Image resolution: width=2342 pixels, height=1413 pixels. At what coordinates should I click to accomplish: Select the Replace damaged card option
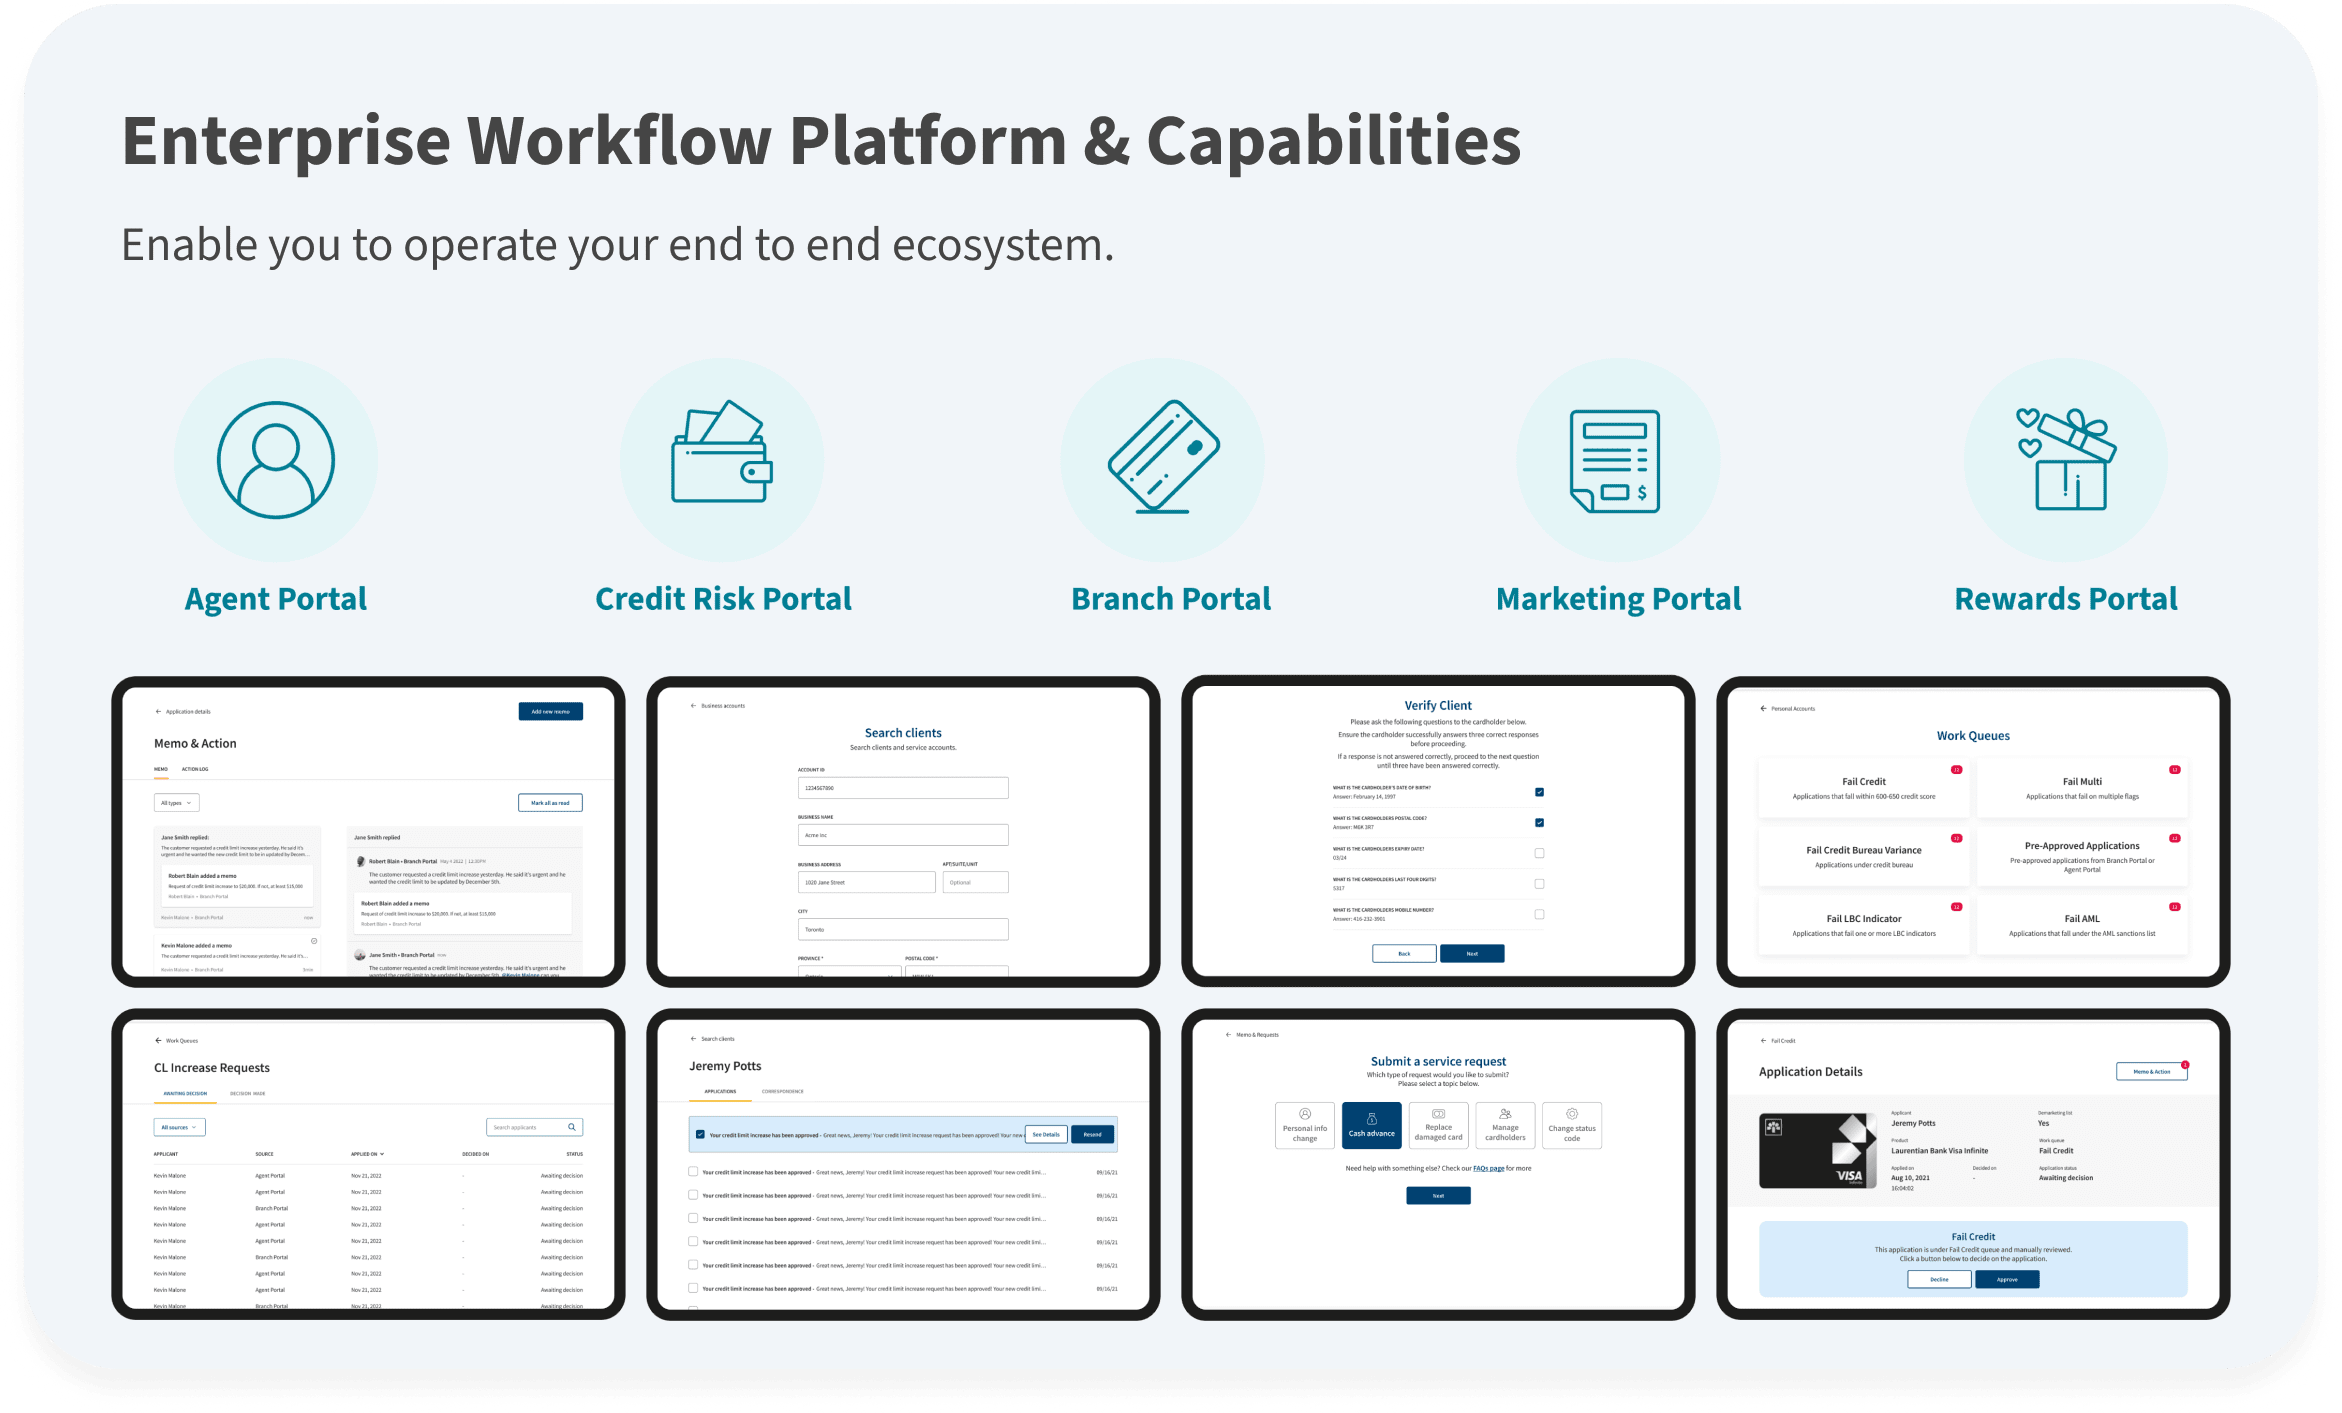pyautogui.click(x=1438, y=1126)
